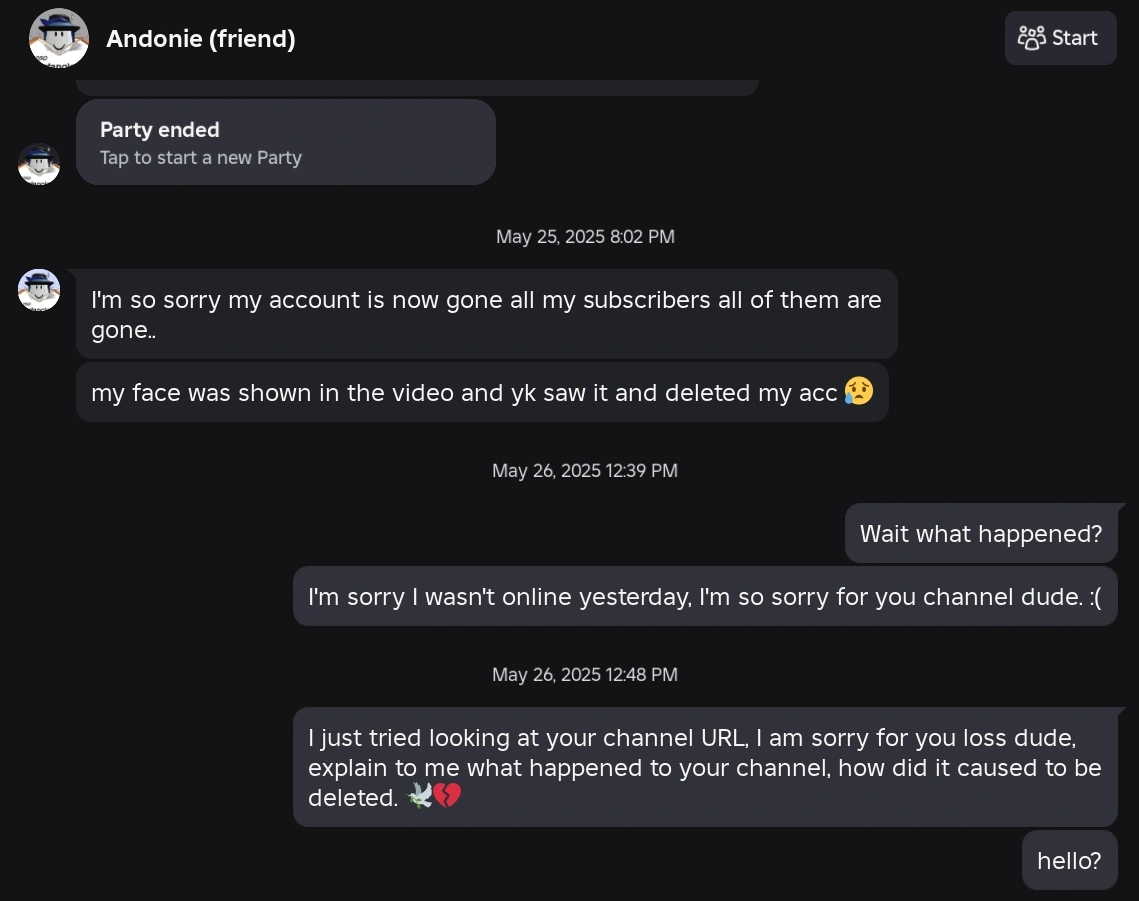Click 'channel URL' long message bubble

704,767
